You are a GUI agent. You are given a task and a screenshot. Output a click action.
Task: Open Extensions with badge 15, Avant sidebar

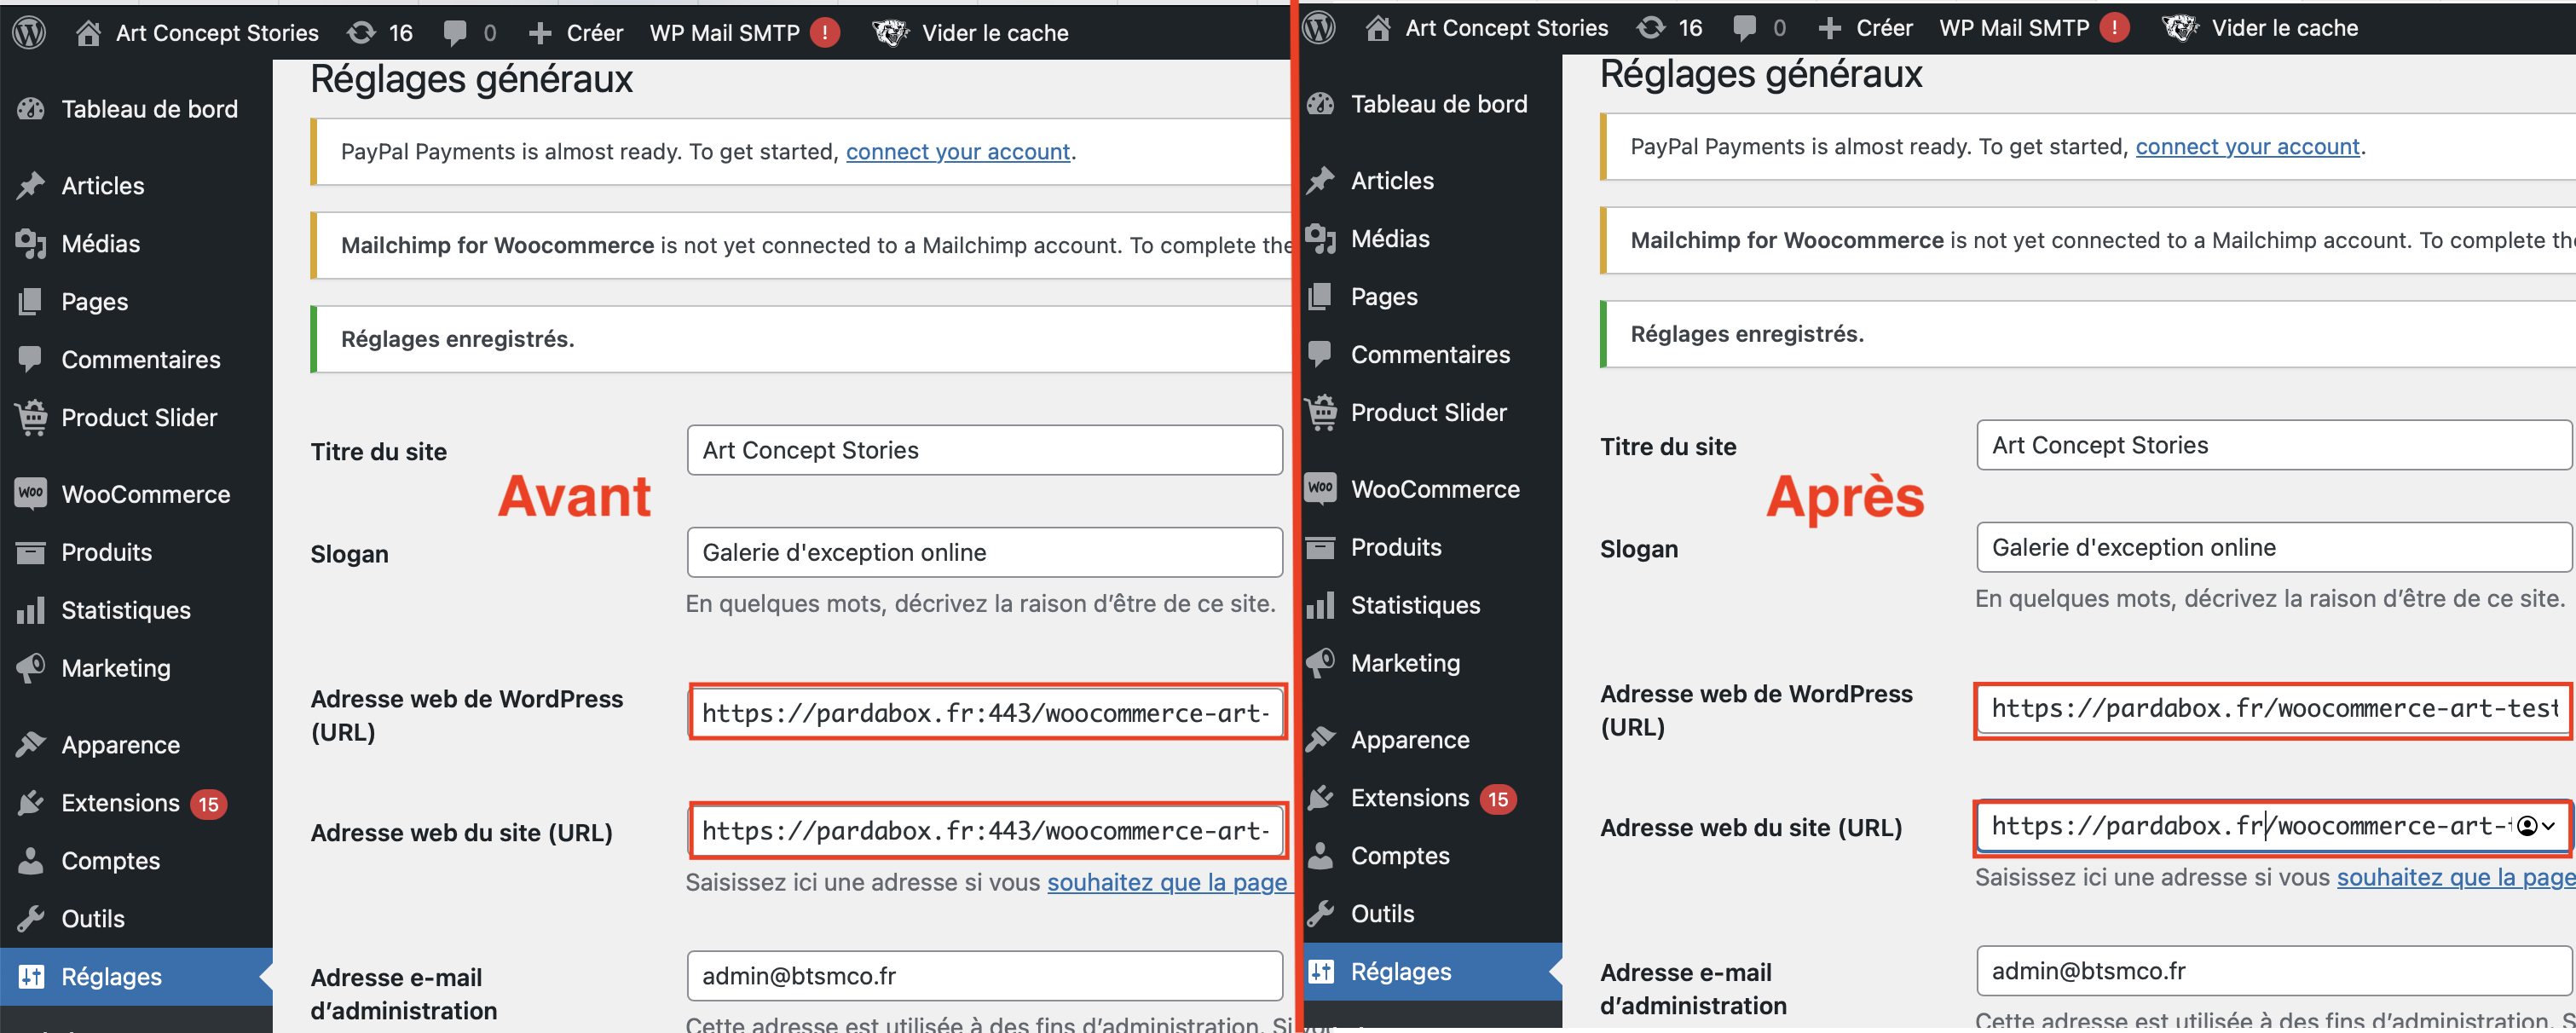coord(120,803)
